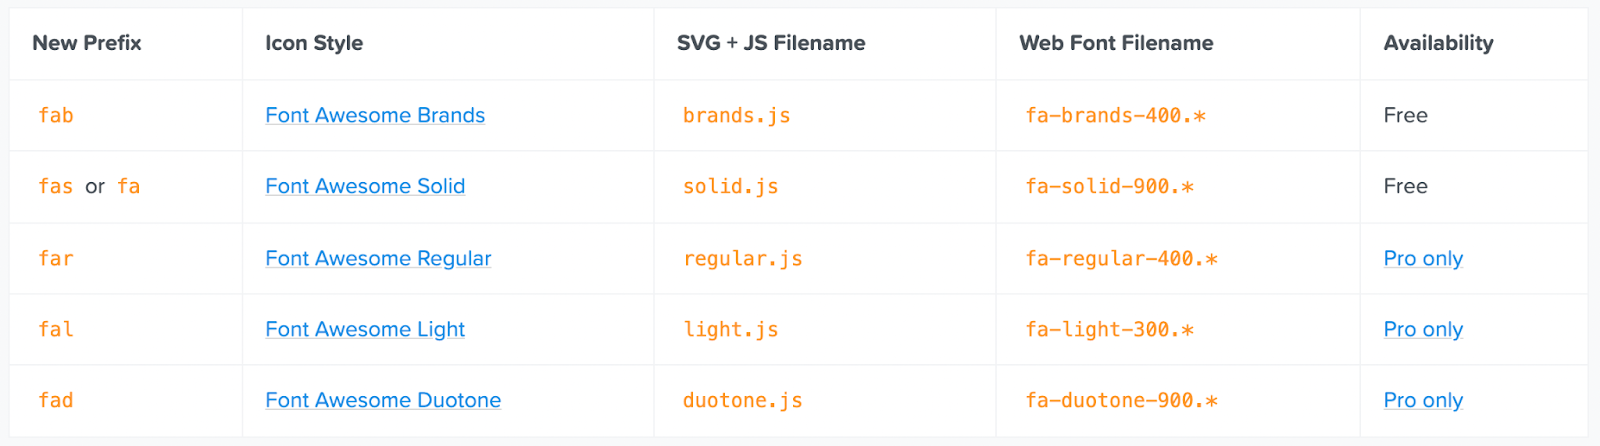The height and width of the screenshot is (446, 1600).
Task: Click Pro only link in Regular row
Action: [1423, 258]
